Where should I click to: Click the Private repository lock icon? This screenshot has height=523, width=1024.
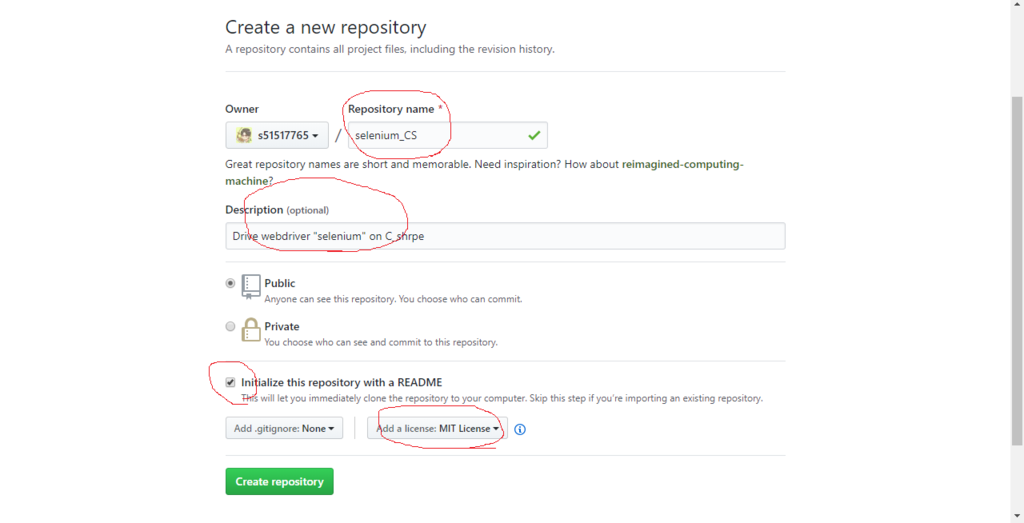click(251, 330)
